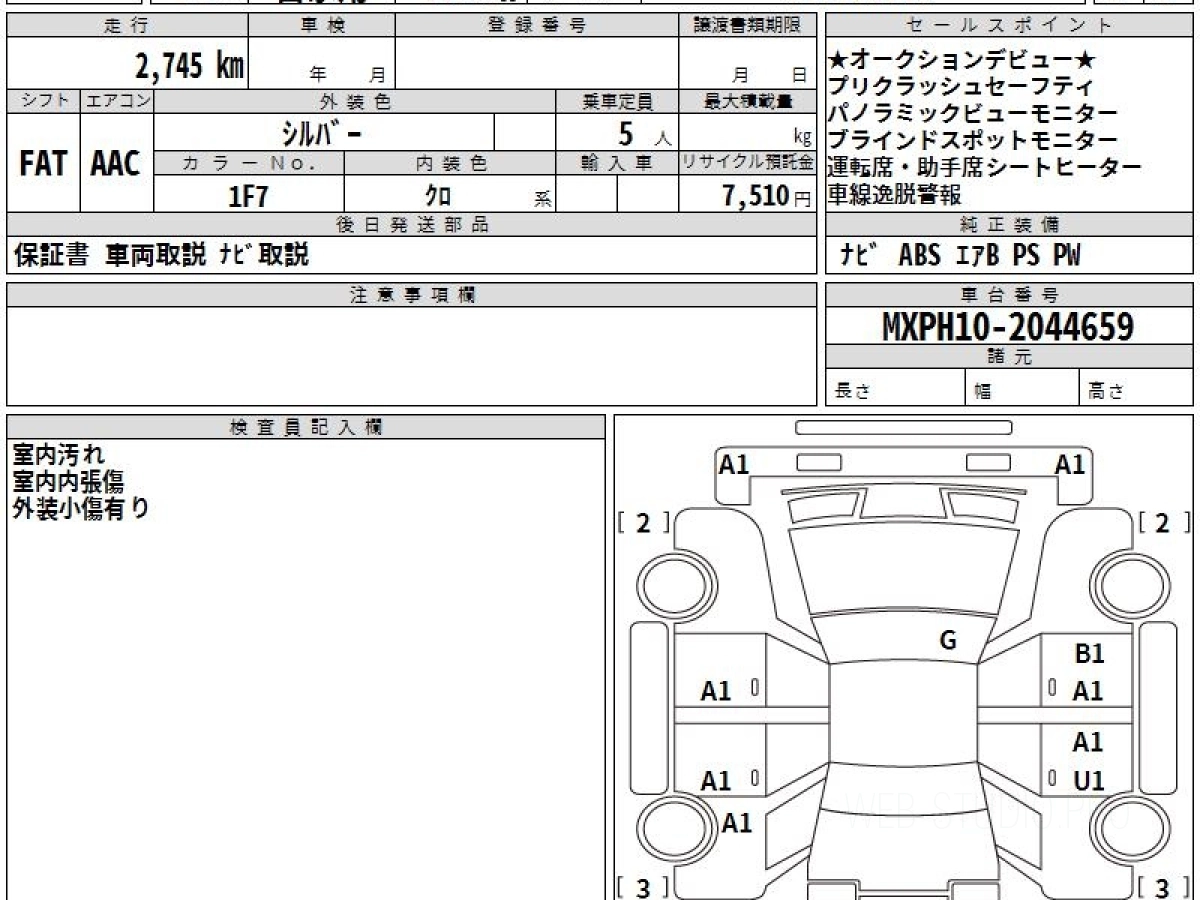Click the A1 mark directly below B1
1200x900 pixels.
(1088, 691)
